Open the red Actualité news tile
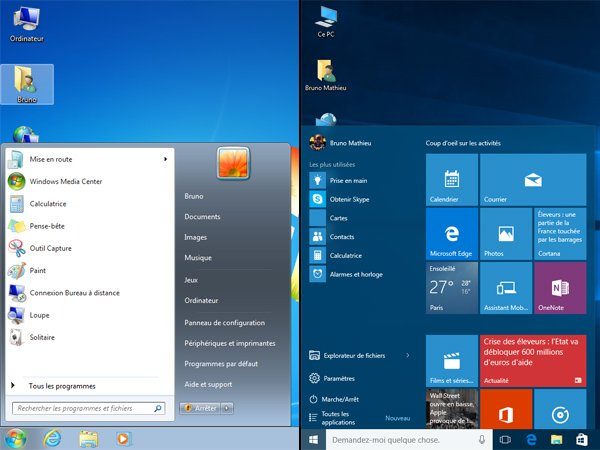This screenshot has width=600, height=450. 533,361
